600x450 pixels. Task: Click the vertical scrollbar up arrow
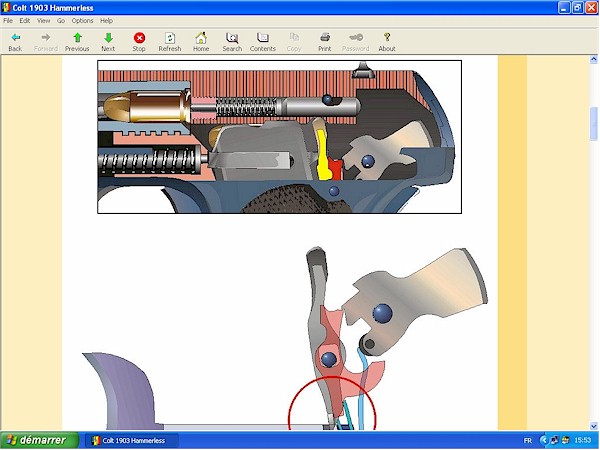point(593,59)
